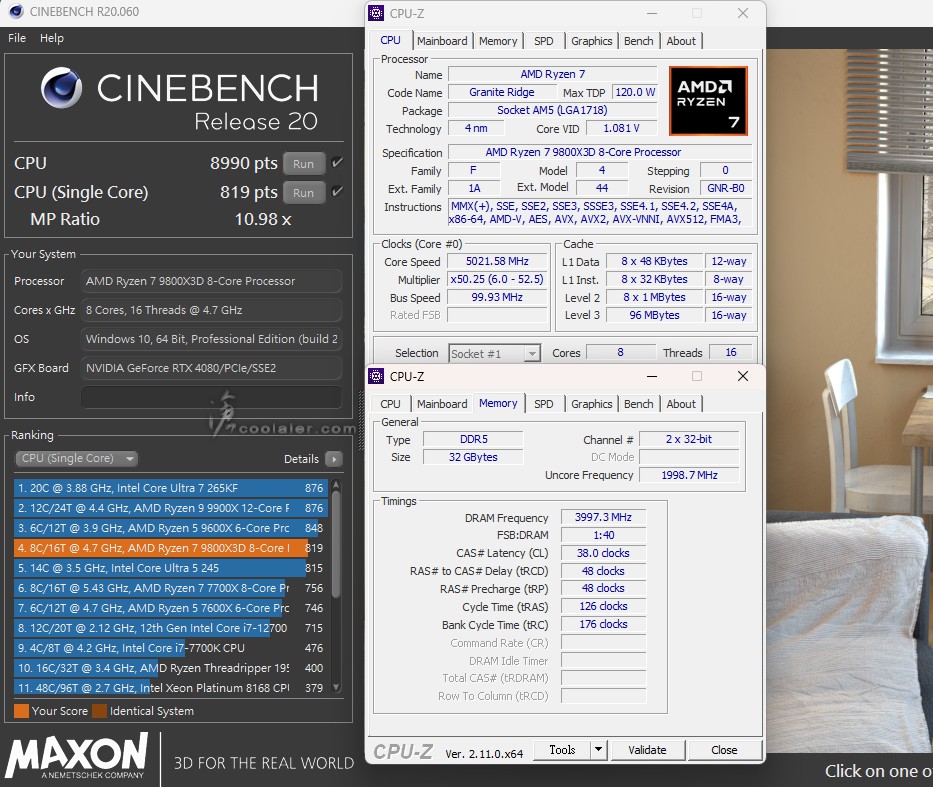Click the Validate button in CPU-Z
Image resolution: width=933 pixels, height=787 pixels.
(x=647, y=750)
